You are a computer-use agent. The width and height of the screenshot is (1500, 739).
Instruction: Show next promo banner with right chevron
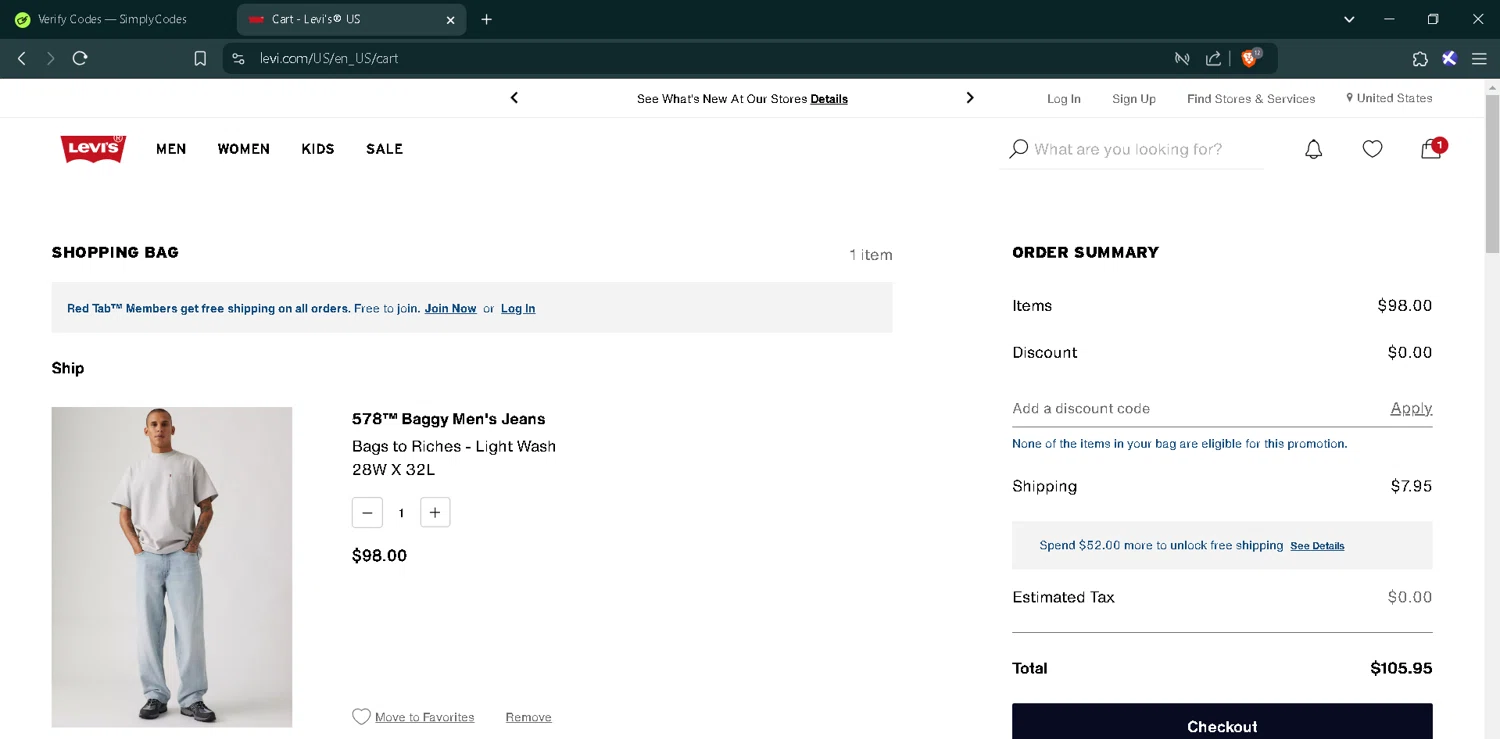[969, 98]
